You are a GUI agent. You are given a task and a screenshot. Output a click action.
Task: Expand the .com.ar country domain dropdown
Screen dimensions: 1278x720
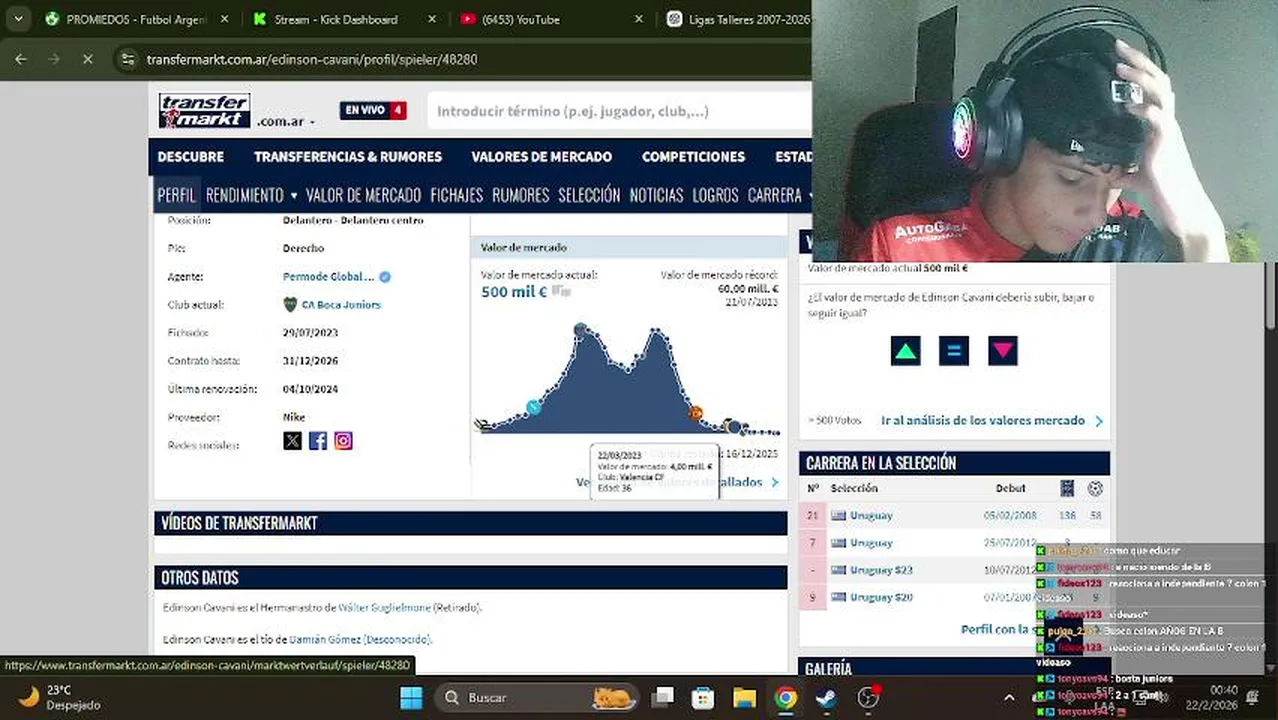(286, 122)
